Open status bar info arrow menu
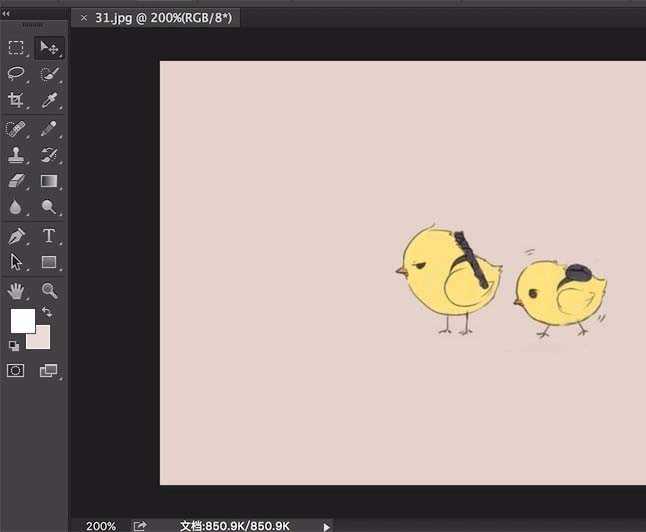Image resolution: width=646 pixels, height=532 pixels. (326, 525)
